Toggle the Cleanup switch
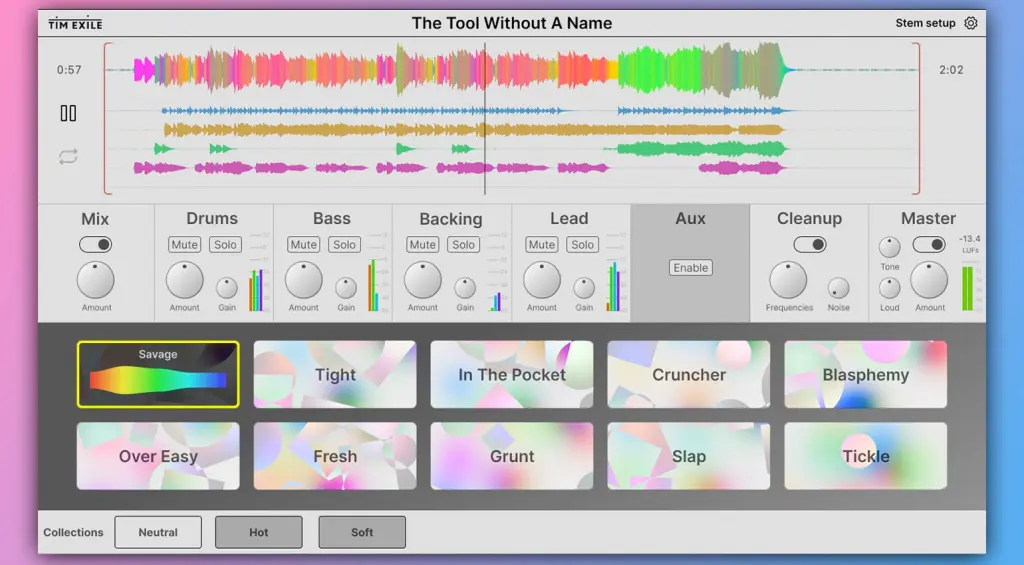 pyautogui.click(x=809, y=244)
